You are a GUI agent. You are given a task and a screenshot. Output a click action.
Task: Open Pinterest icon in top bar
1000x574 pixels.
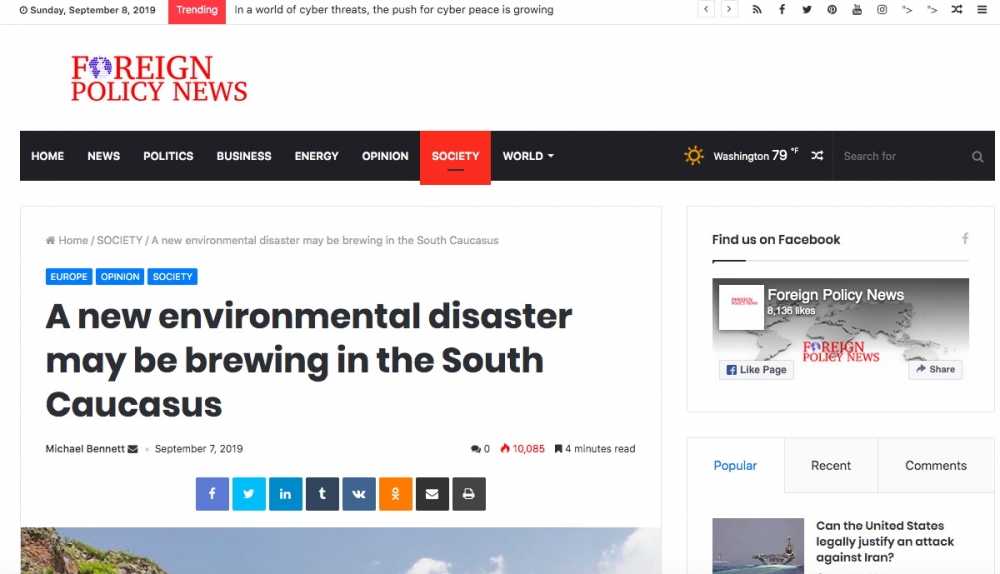point(832,10)
